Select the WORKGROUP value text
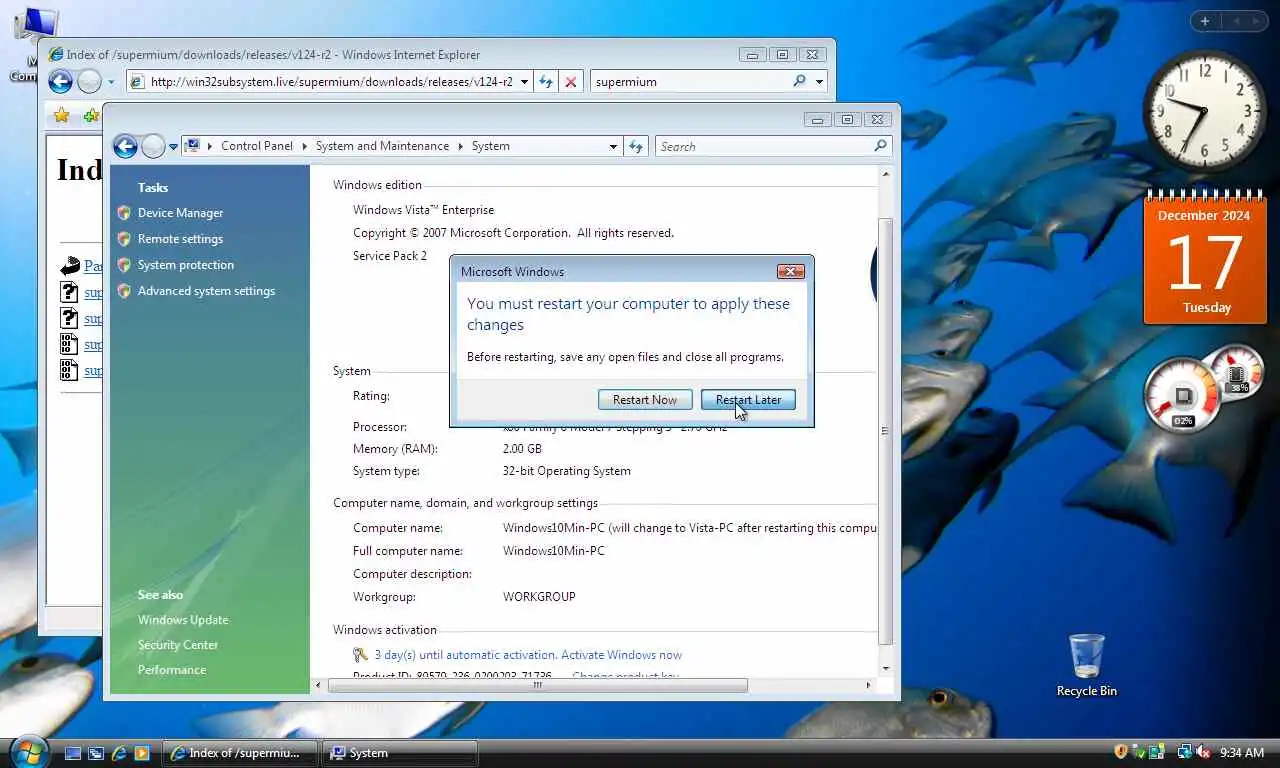This screenshot has height=768, width=1280. coord(539,597)
